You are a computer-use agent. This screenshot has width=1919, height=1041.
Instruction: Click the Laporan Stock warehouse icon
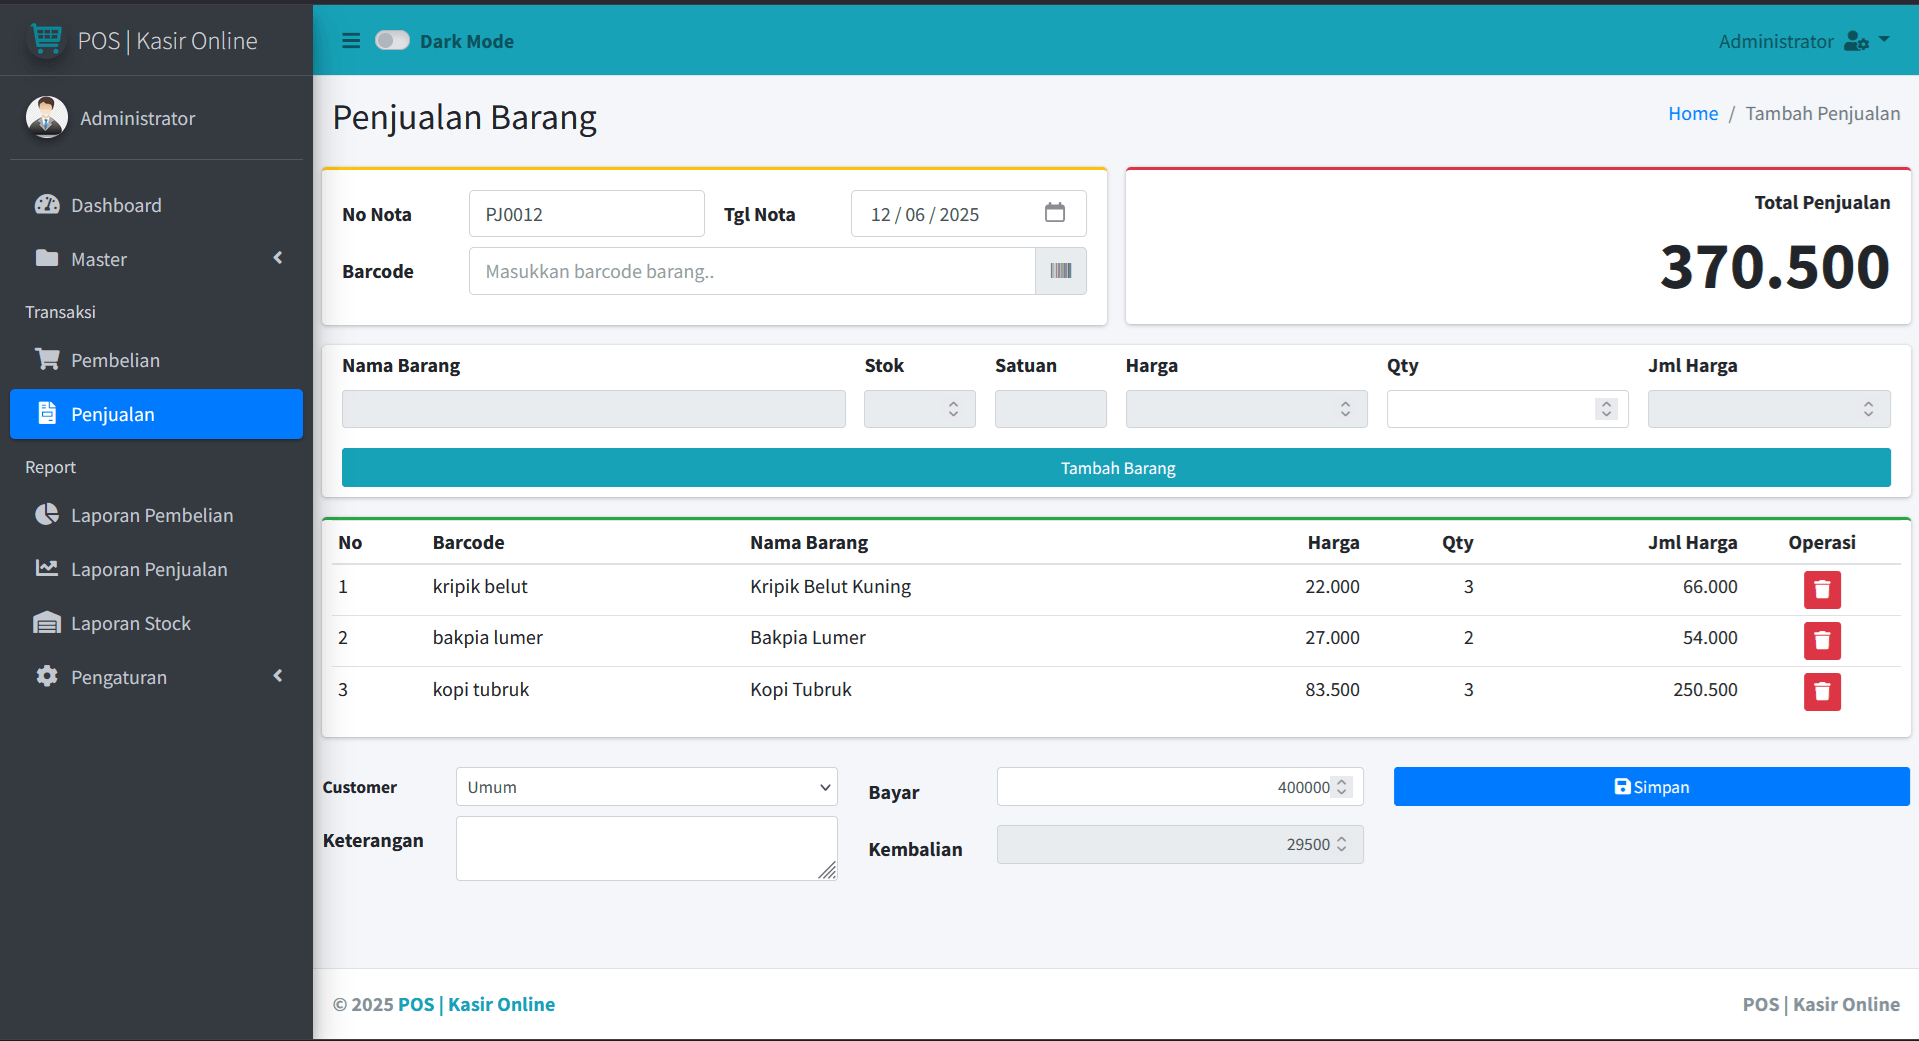(47, 623)
